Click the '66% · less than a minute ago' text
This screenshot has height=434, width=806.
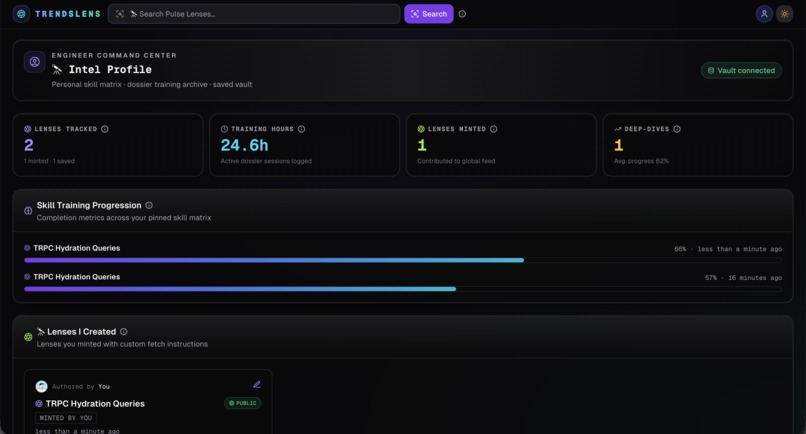point(728,249)
